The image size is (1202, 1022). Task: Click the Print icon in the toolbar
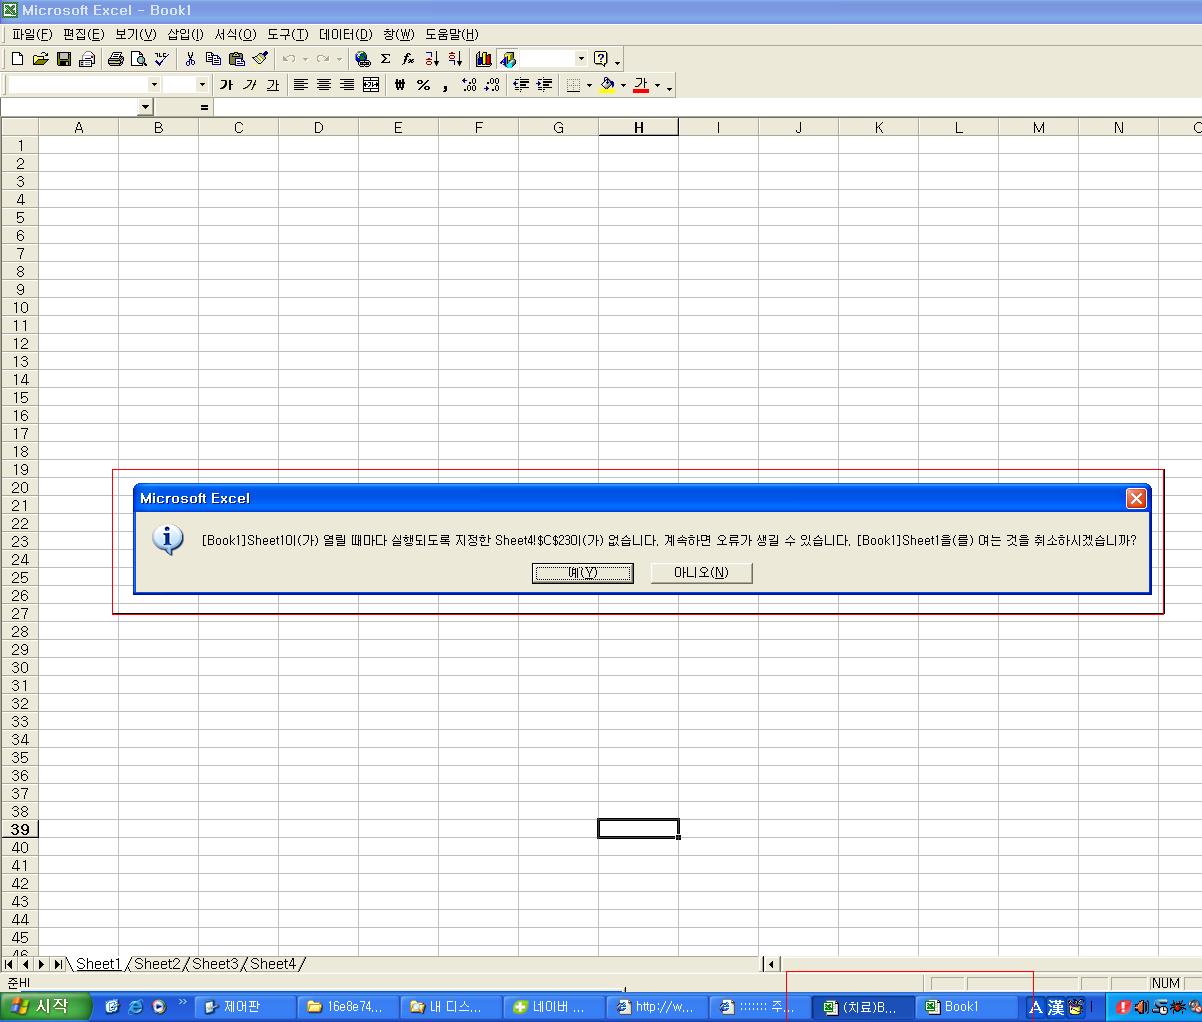[x=115, y=59]
